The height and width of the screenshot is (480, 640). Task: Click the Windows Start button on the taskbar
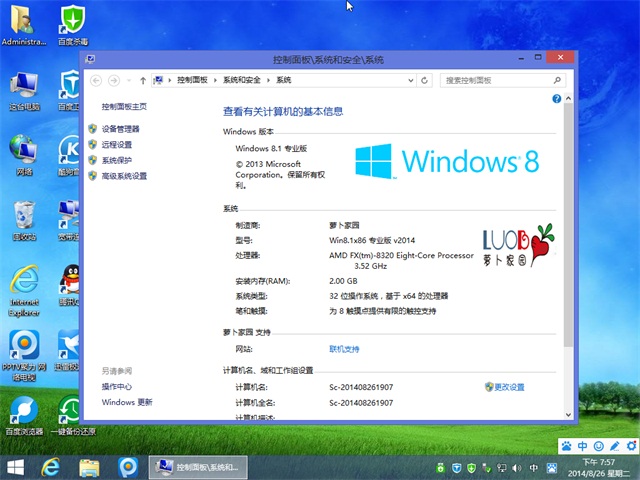click(x=16, y=467)
